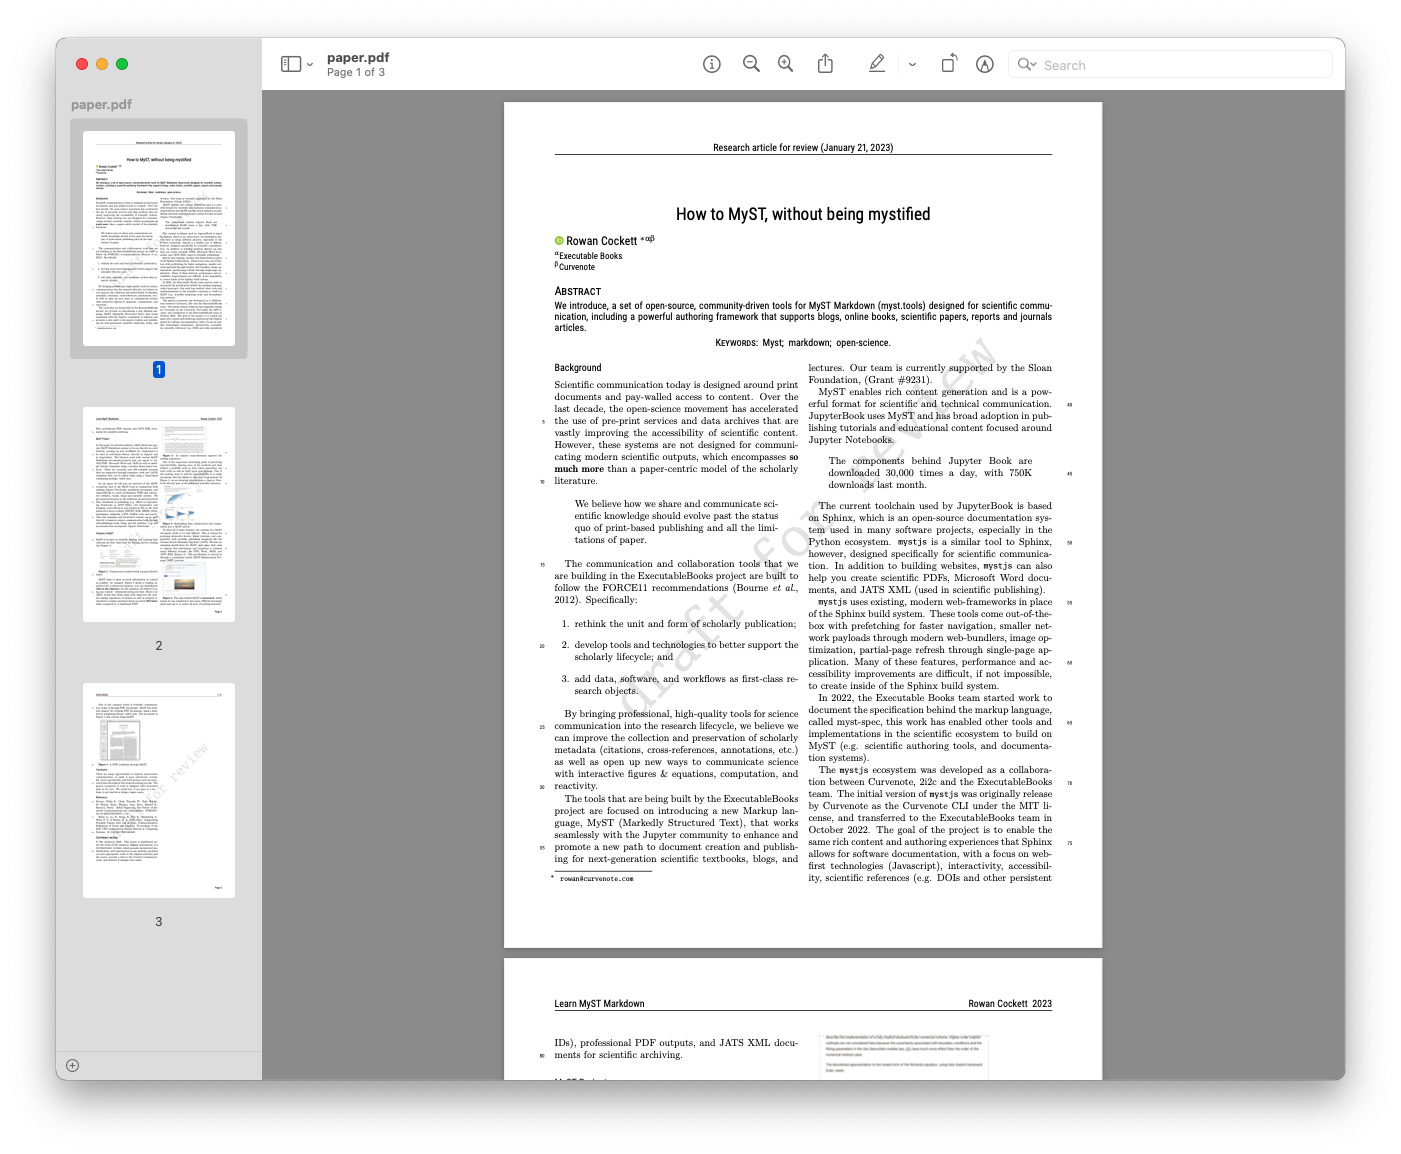Share paper.pdf using the Share icon

coord(825,63)
